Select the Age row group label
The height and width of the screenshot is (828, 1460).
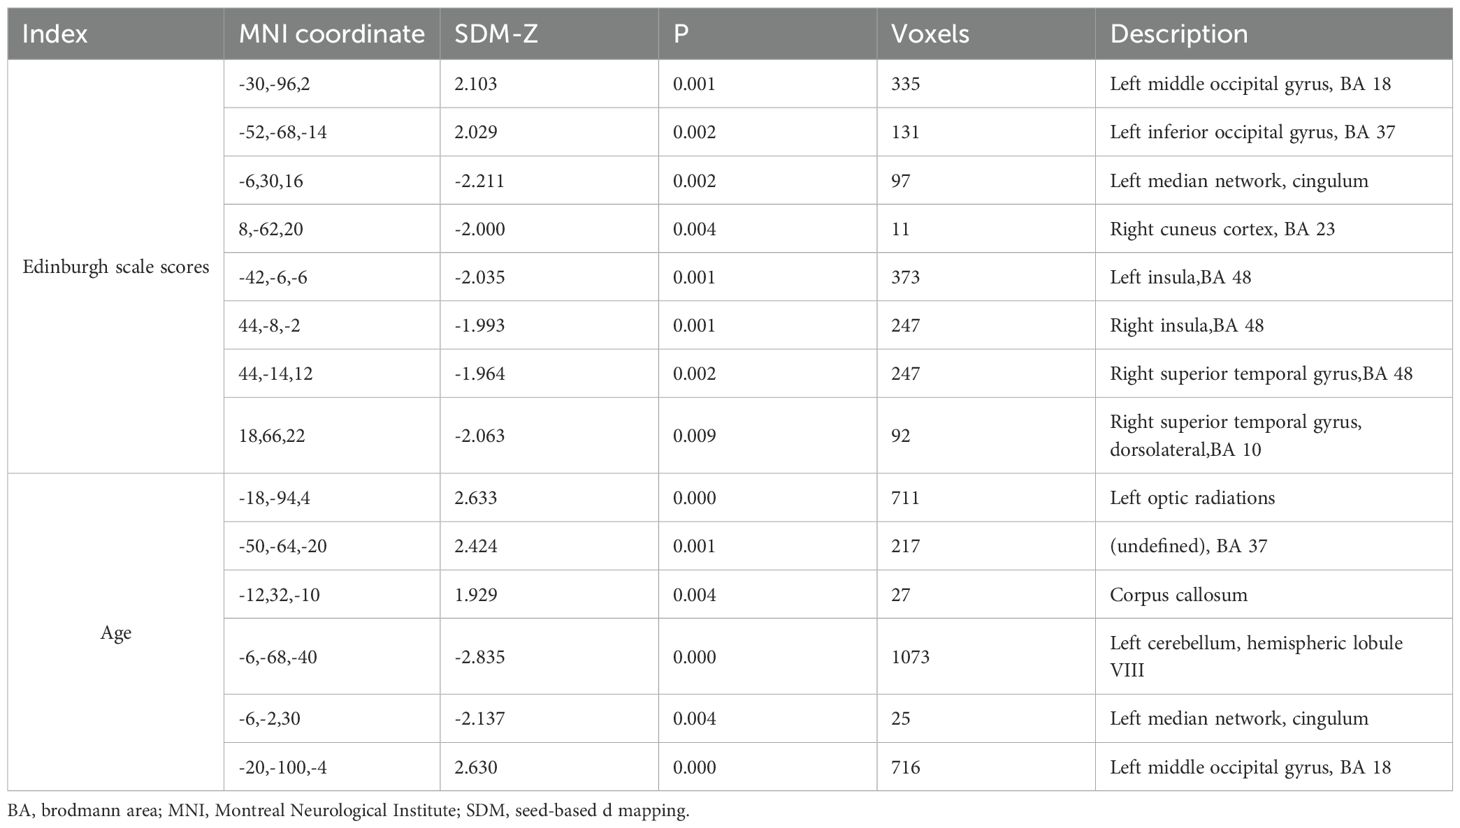pos(116,633)
